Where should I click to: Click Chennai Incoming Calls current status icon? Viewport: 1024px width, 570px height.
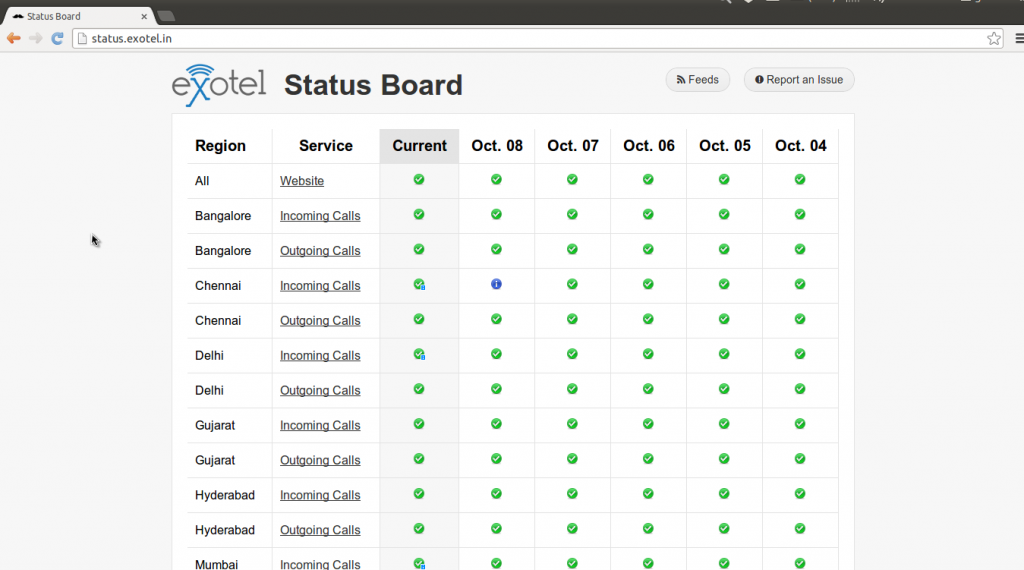(x=419, y=284)
